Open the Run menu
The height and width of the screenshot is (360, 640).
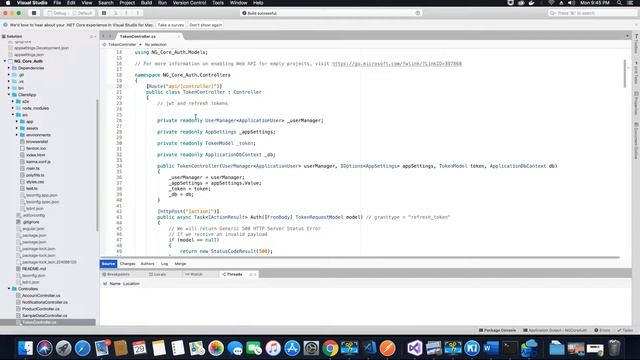162,3
